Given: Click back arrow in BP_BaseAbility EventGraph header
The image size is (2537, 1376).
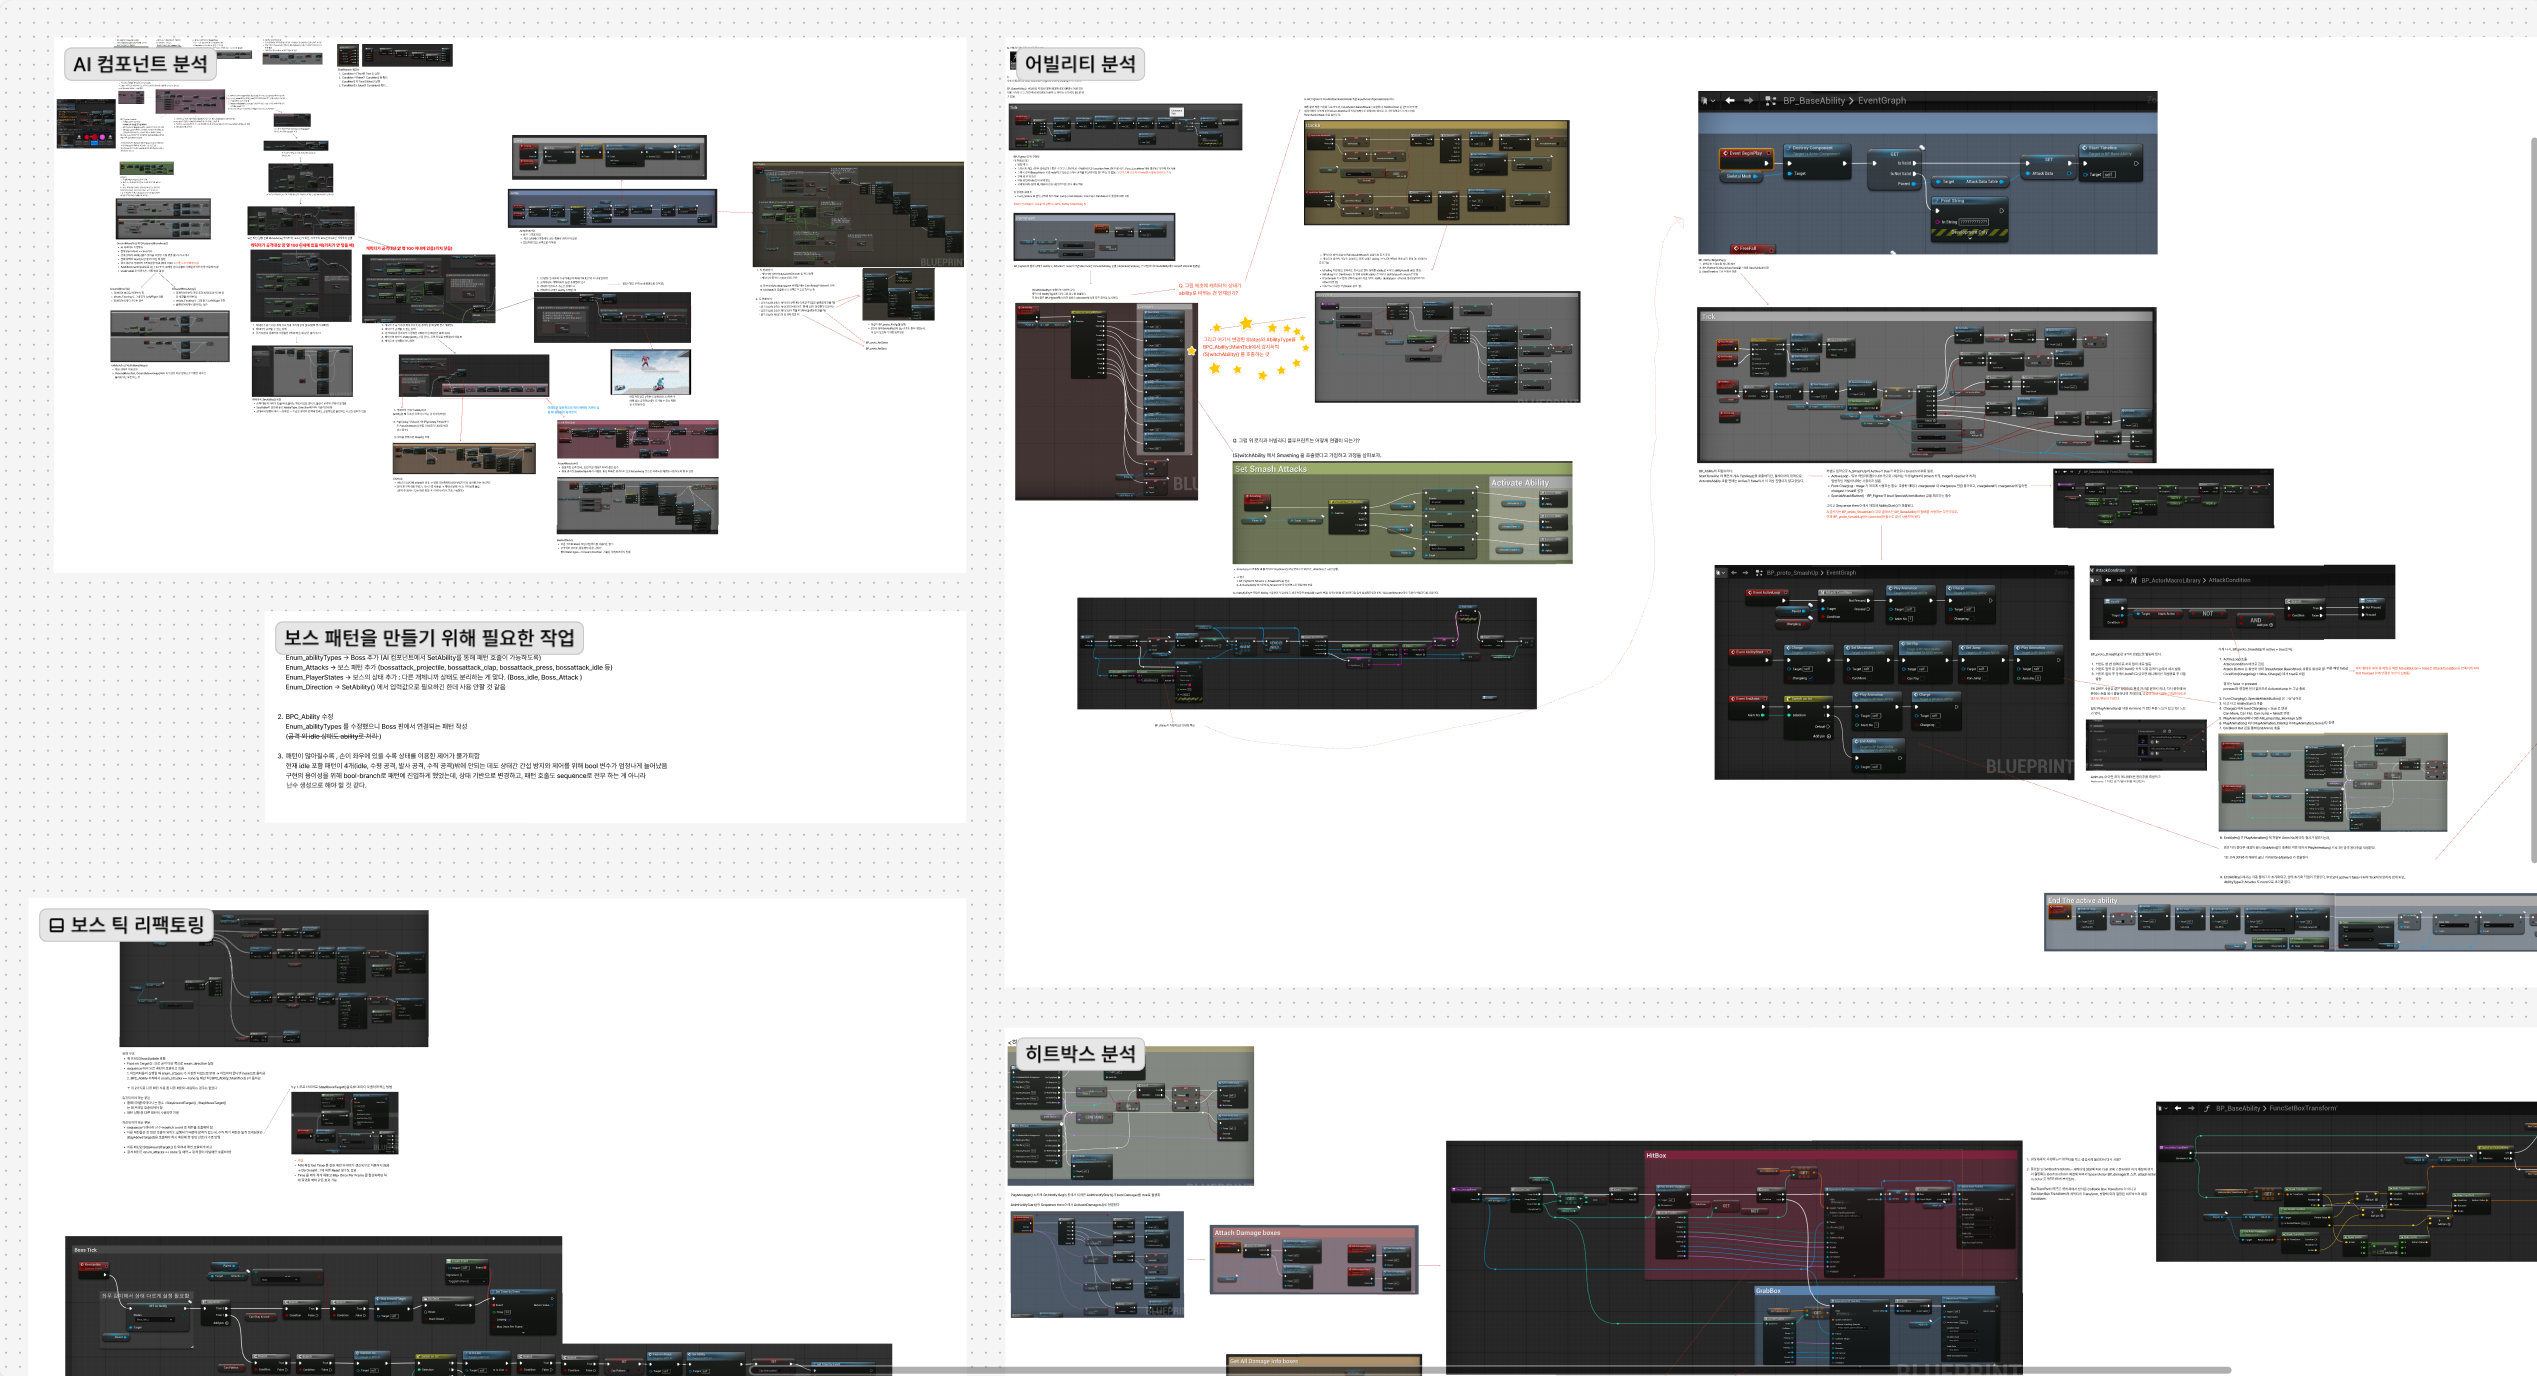Looking at the screenshot, I should tap(1730, 100).
